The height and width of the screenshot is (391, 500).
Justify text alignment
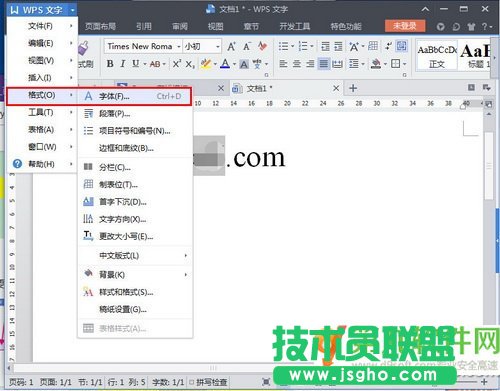coord(324,63)
